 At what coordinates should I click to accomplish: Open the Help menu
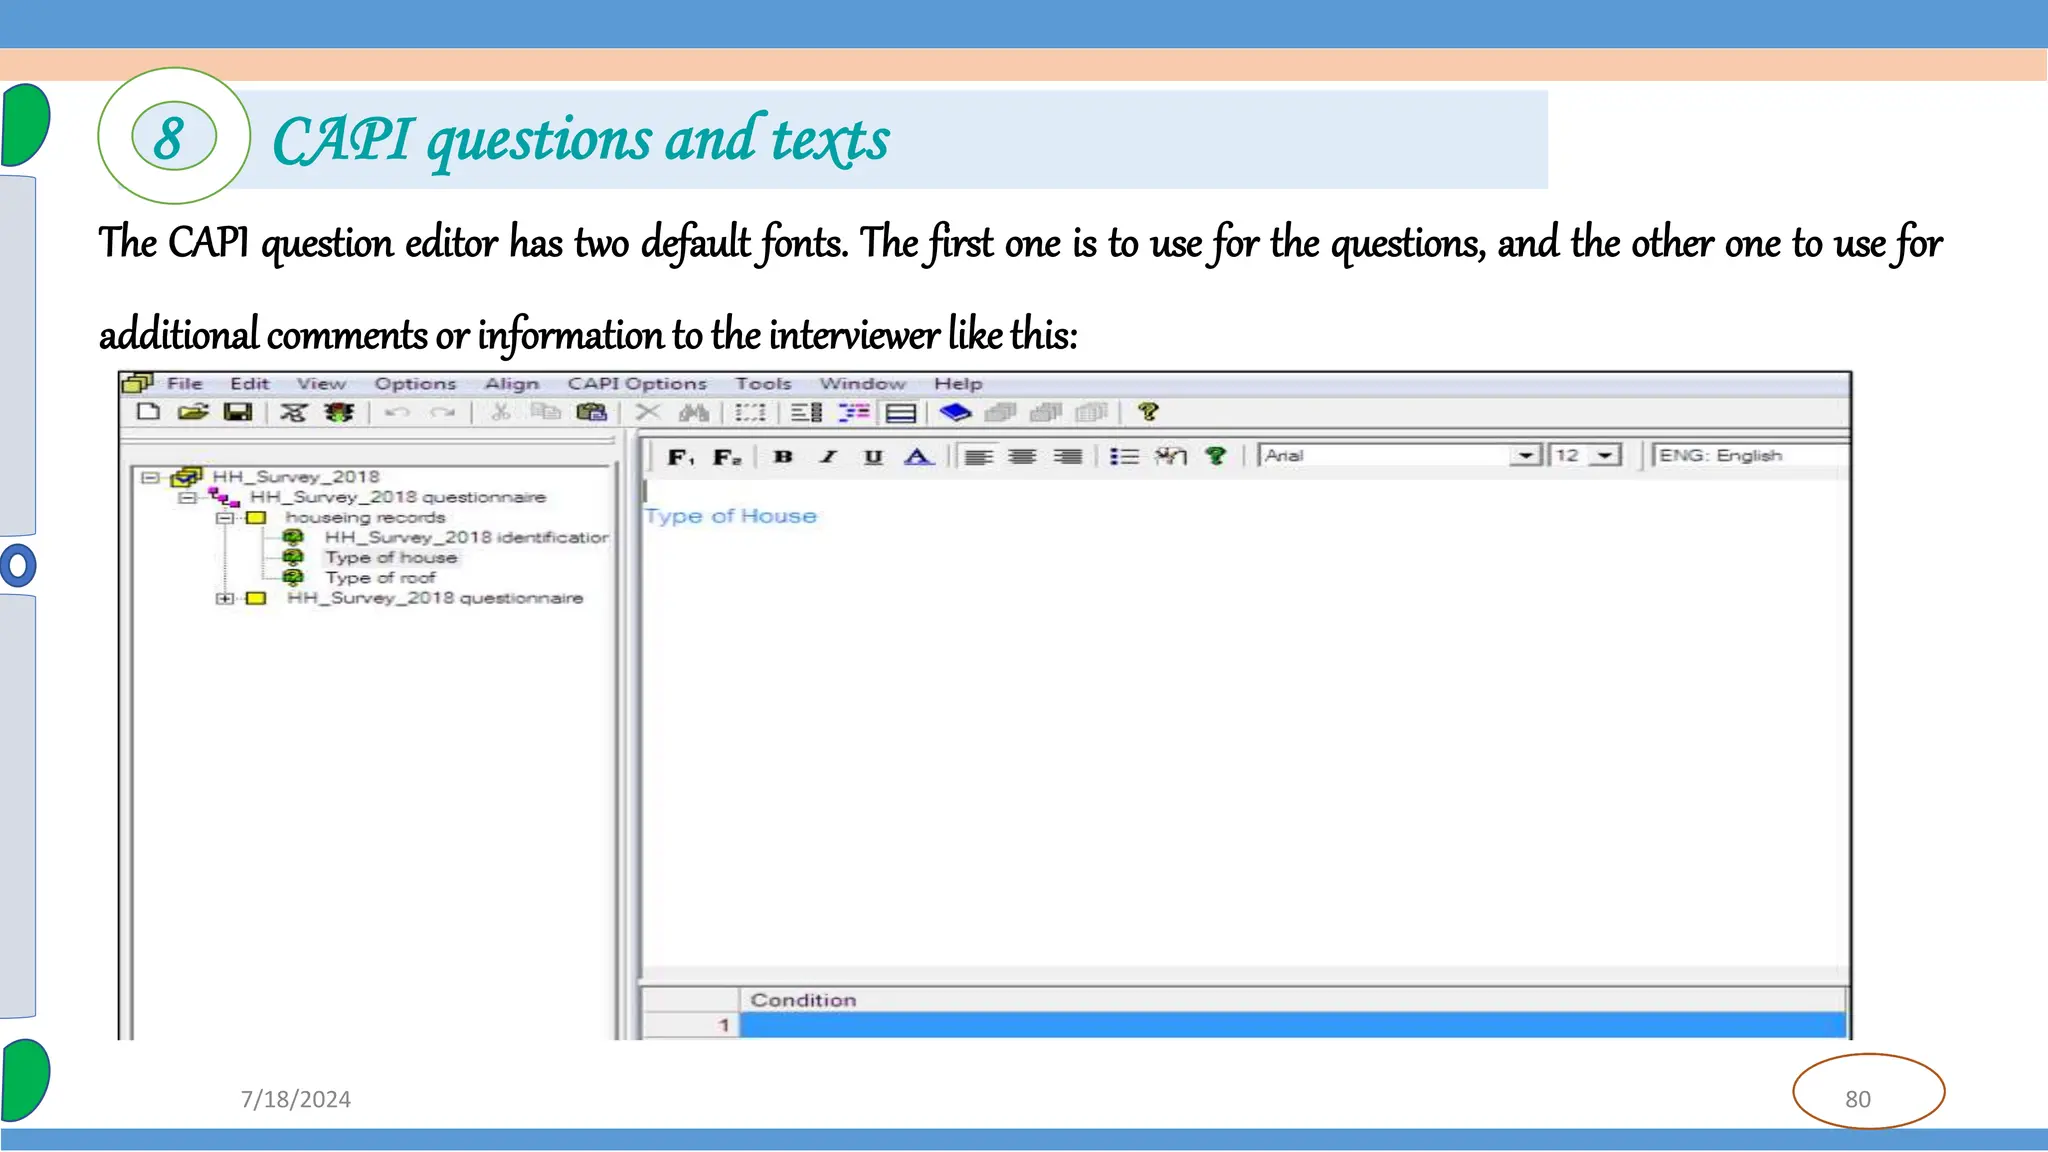(958, 384)
